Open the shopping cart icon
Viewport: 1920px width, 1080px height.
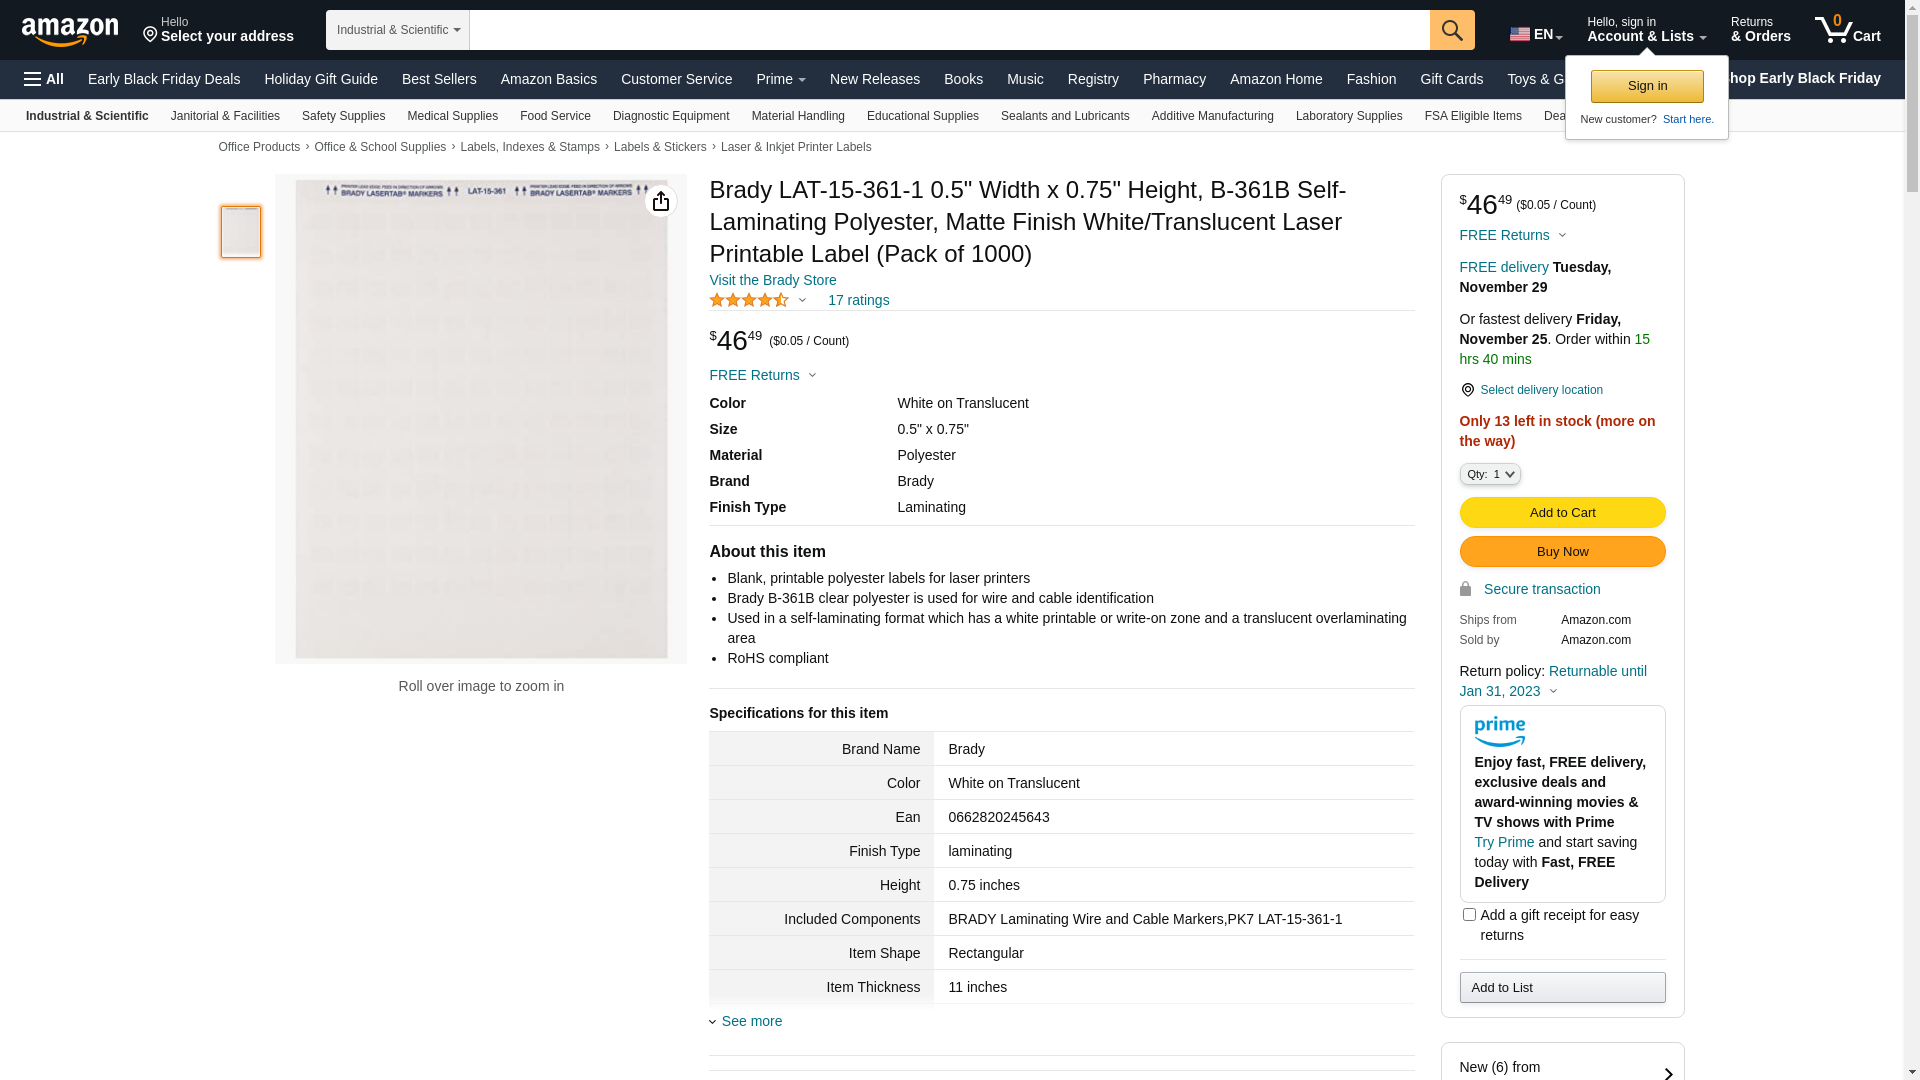pos(1846,30)
